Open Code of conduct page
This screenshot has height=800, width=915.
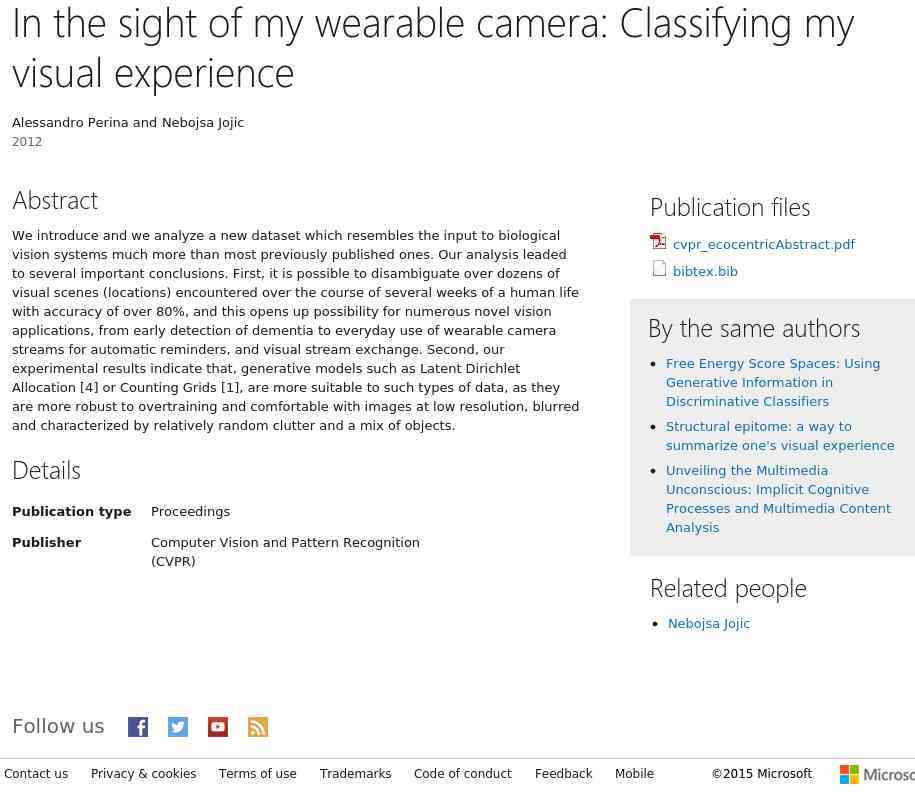462,774
